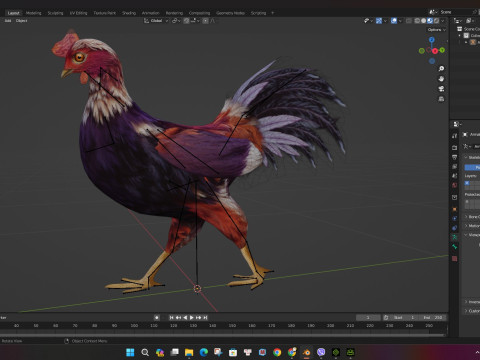Open the orange Object properties tab
Screen dimensions: 480x360
pos(454,209)
